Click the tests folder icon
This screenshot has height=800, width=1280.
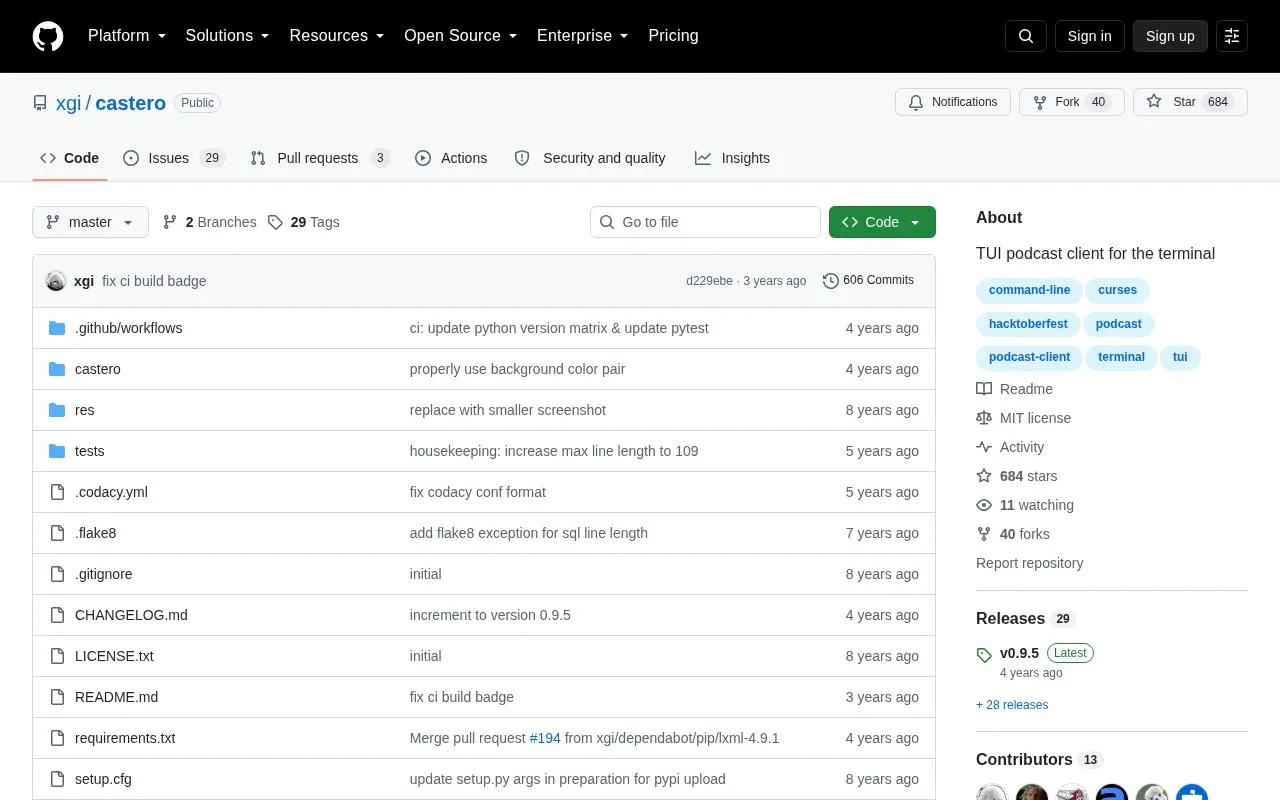pyautogui.click(x=57, y=451)
